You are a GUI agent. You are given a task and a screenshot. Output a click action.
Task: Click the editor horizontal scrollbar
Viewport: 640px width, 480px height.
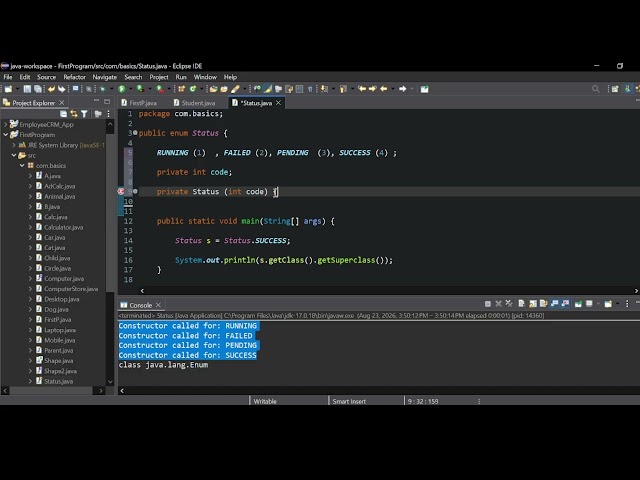pos(389,291)
